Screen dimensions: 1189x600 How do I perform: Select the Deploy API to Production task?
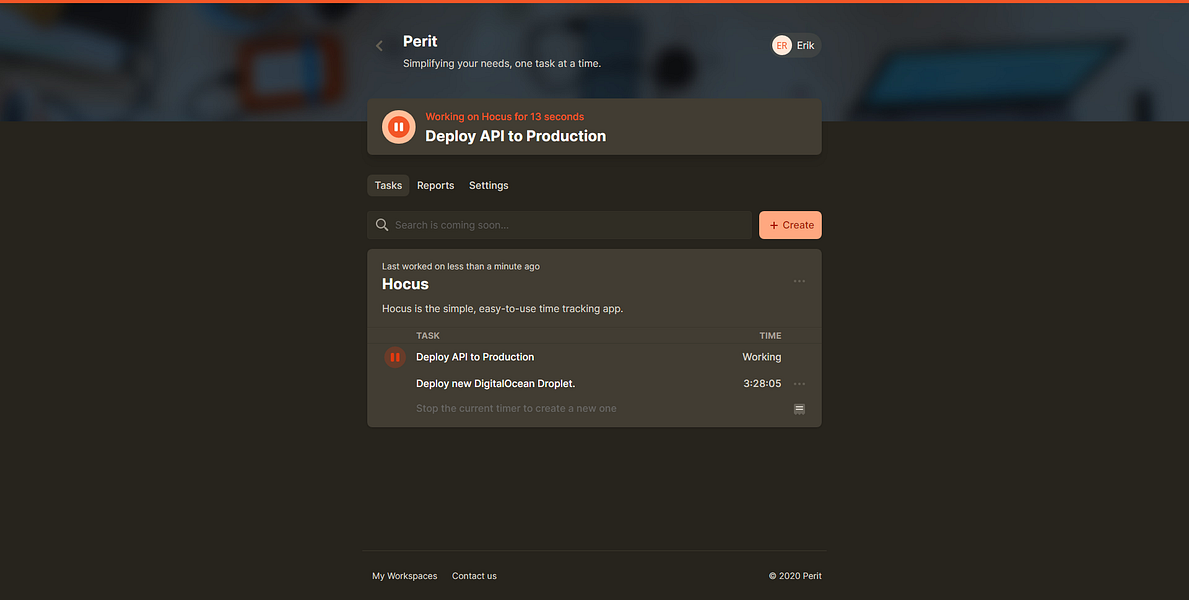pos(475,357)
